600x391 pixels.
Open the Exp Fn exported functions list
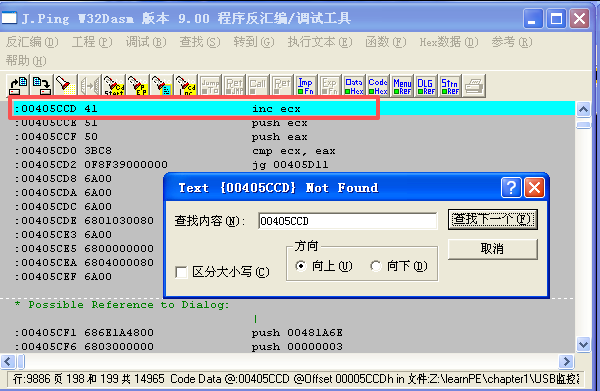click(x=330, y=85)
